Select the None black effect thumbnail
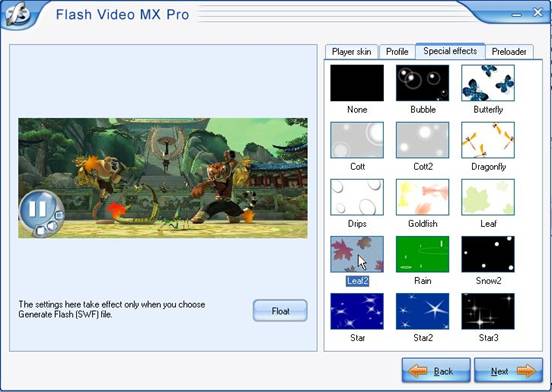This screenshot has width=552, height=392. (357, 83)
